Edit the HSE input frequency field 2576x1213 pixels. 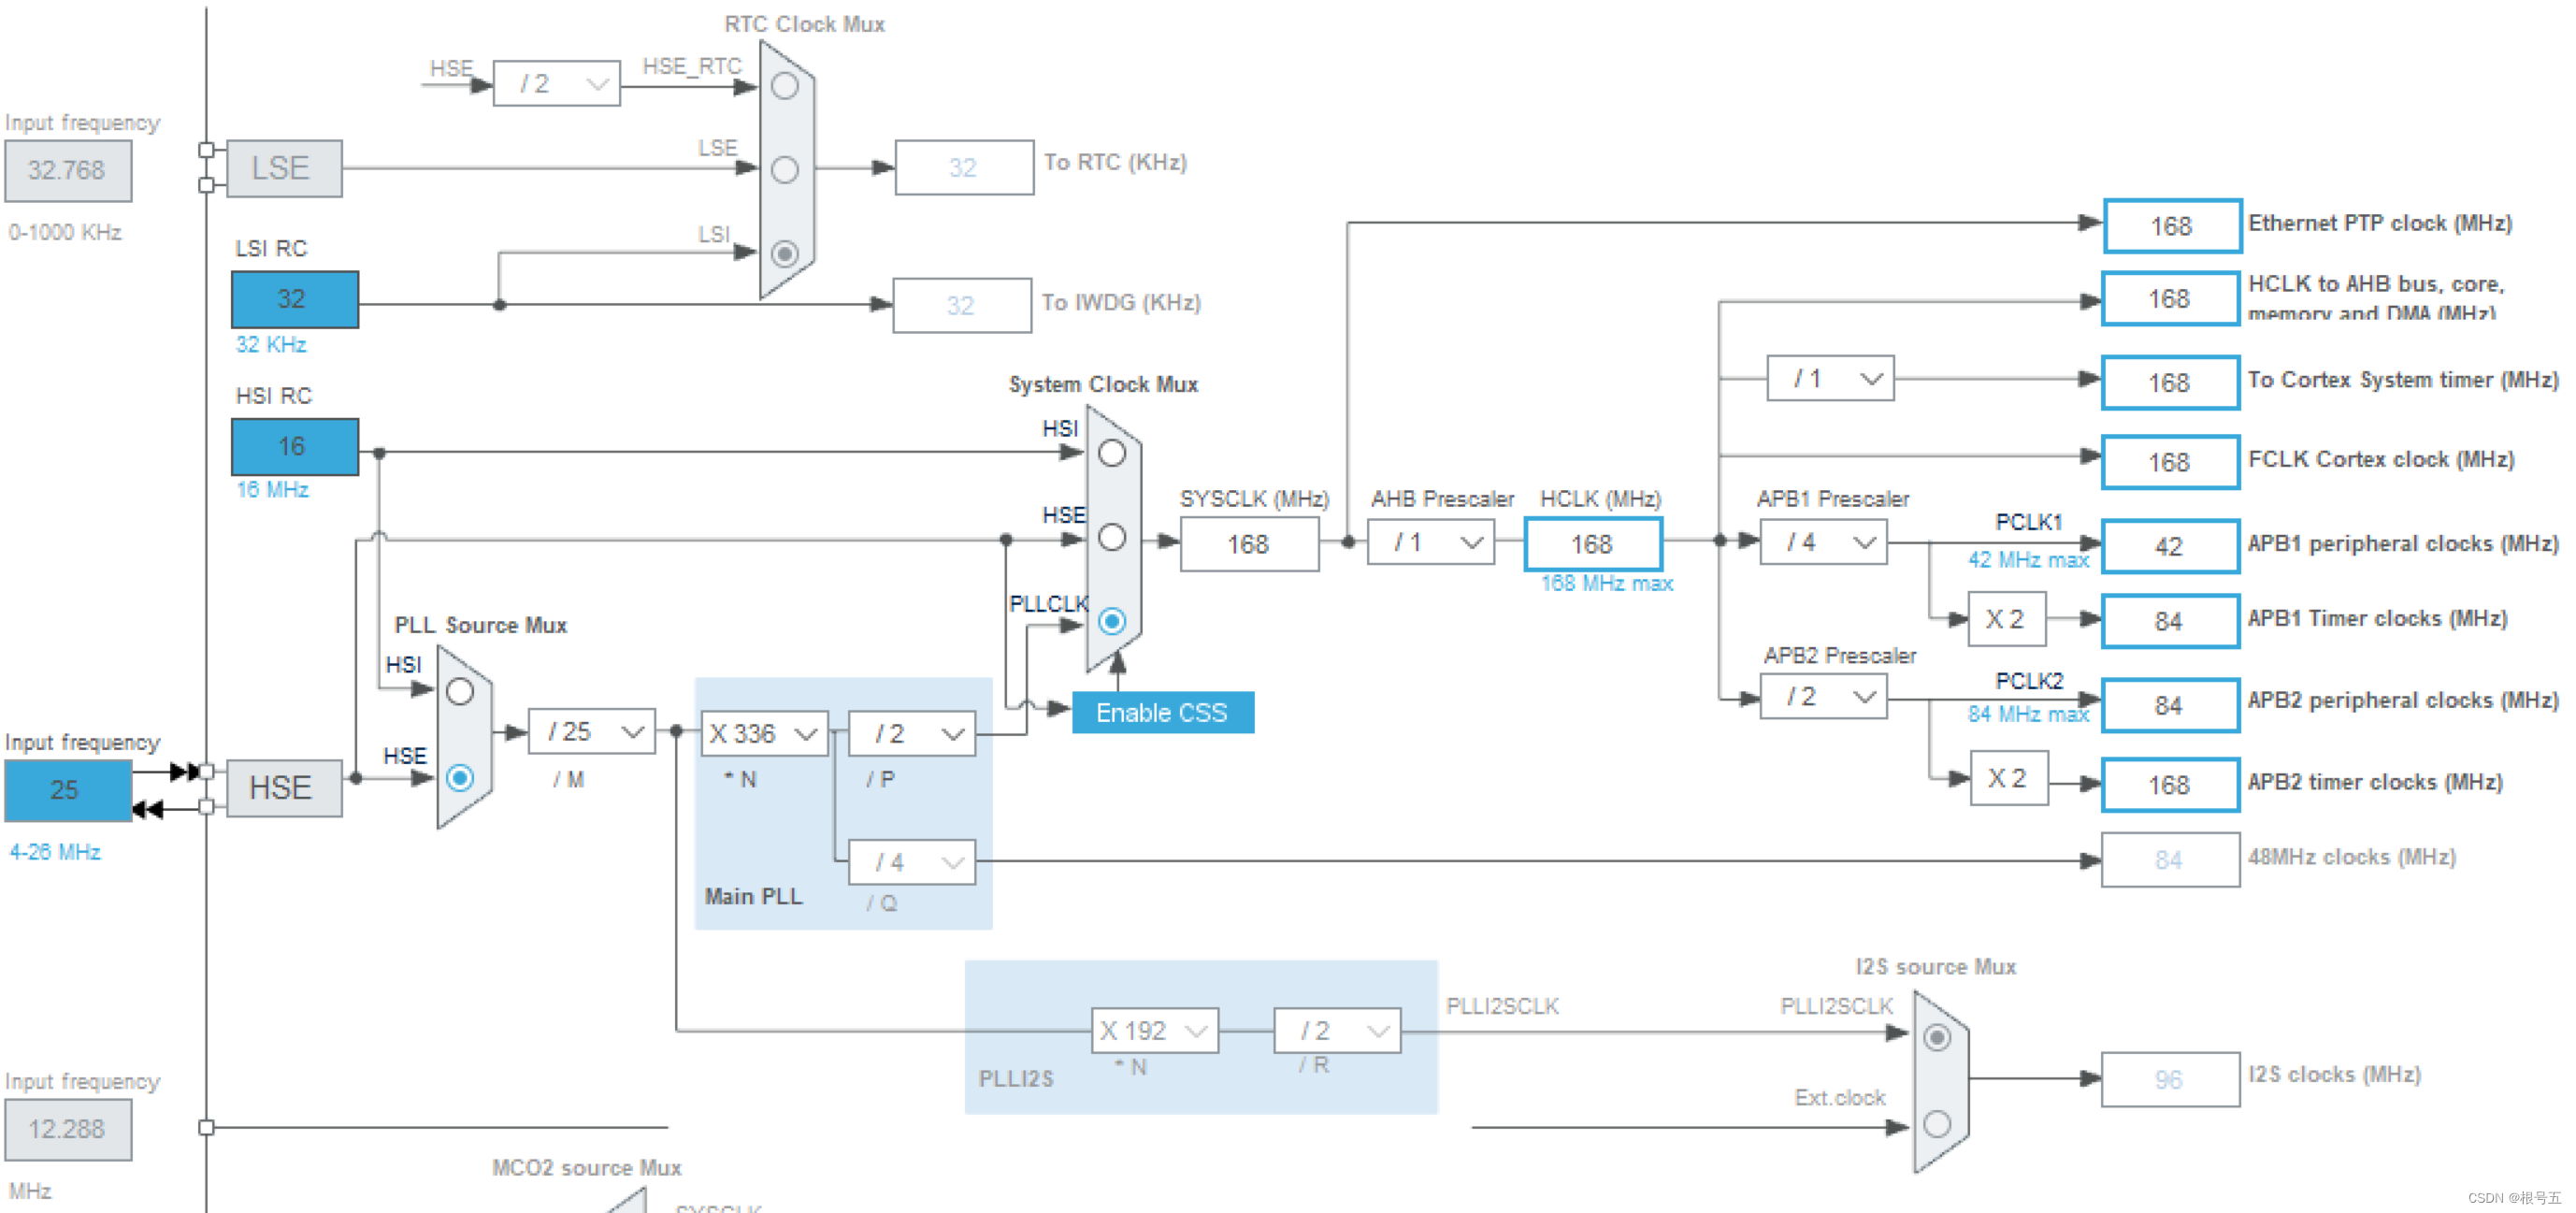[66, 791]
